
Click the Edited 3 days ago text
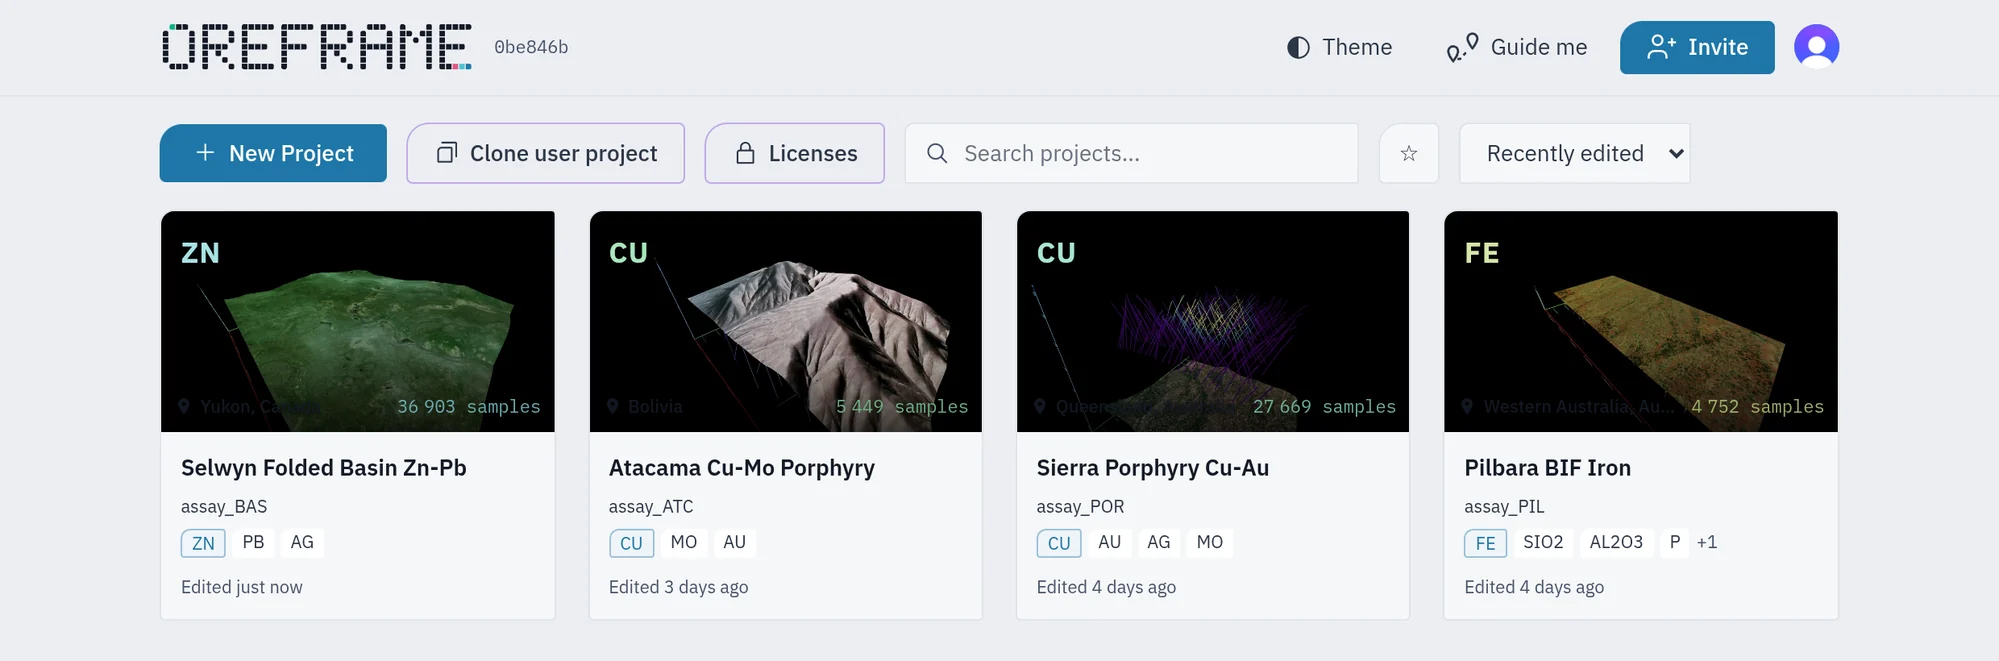(679, 587)
